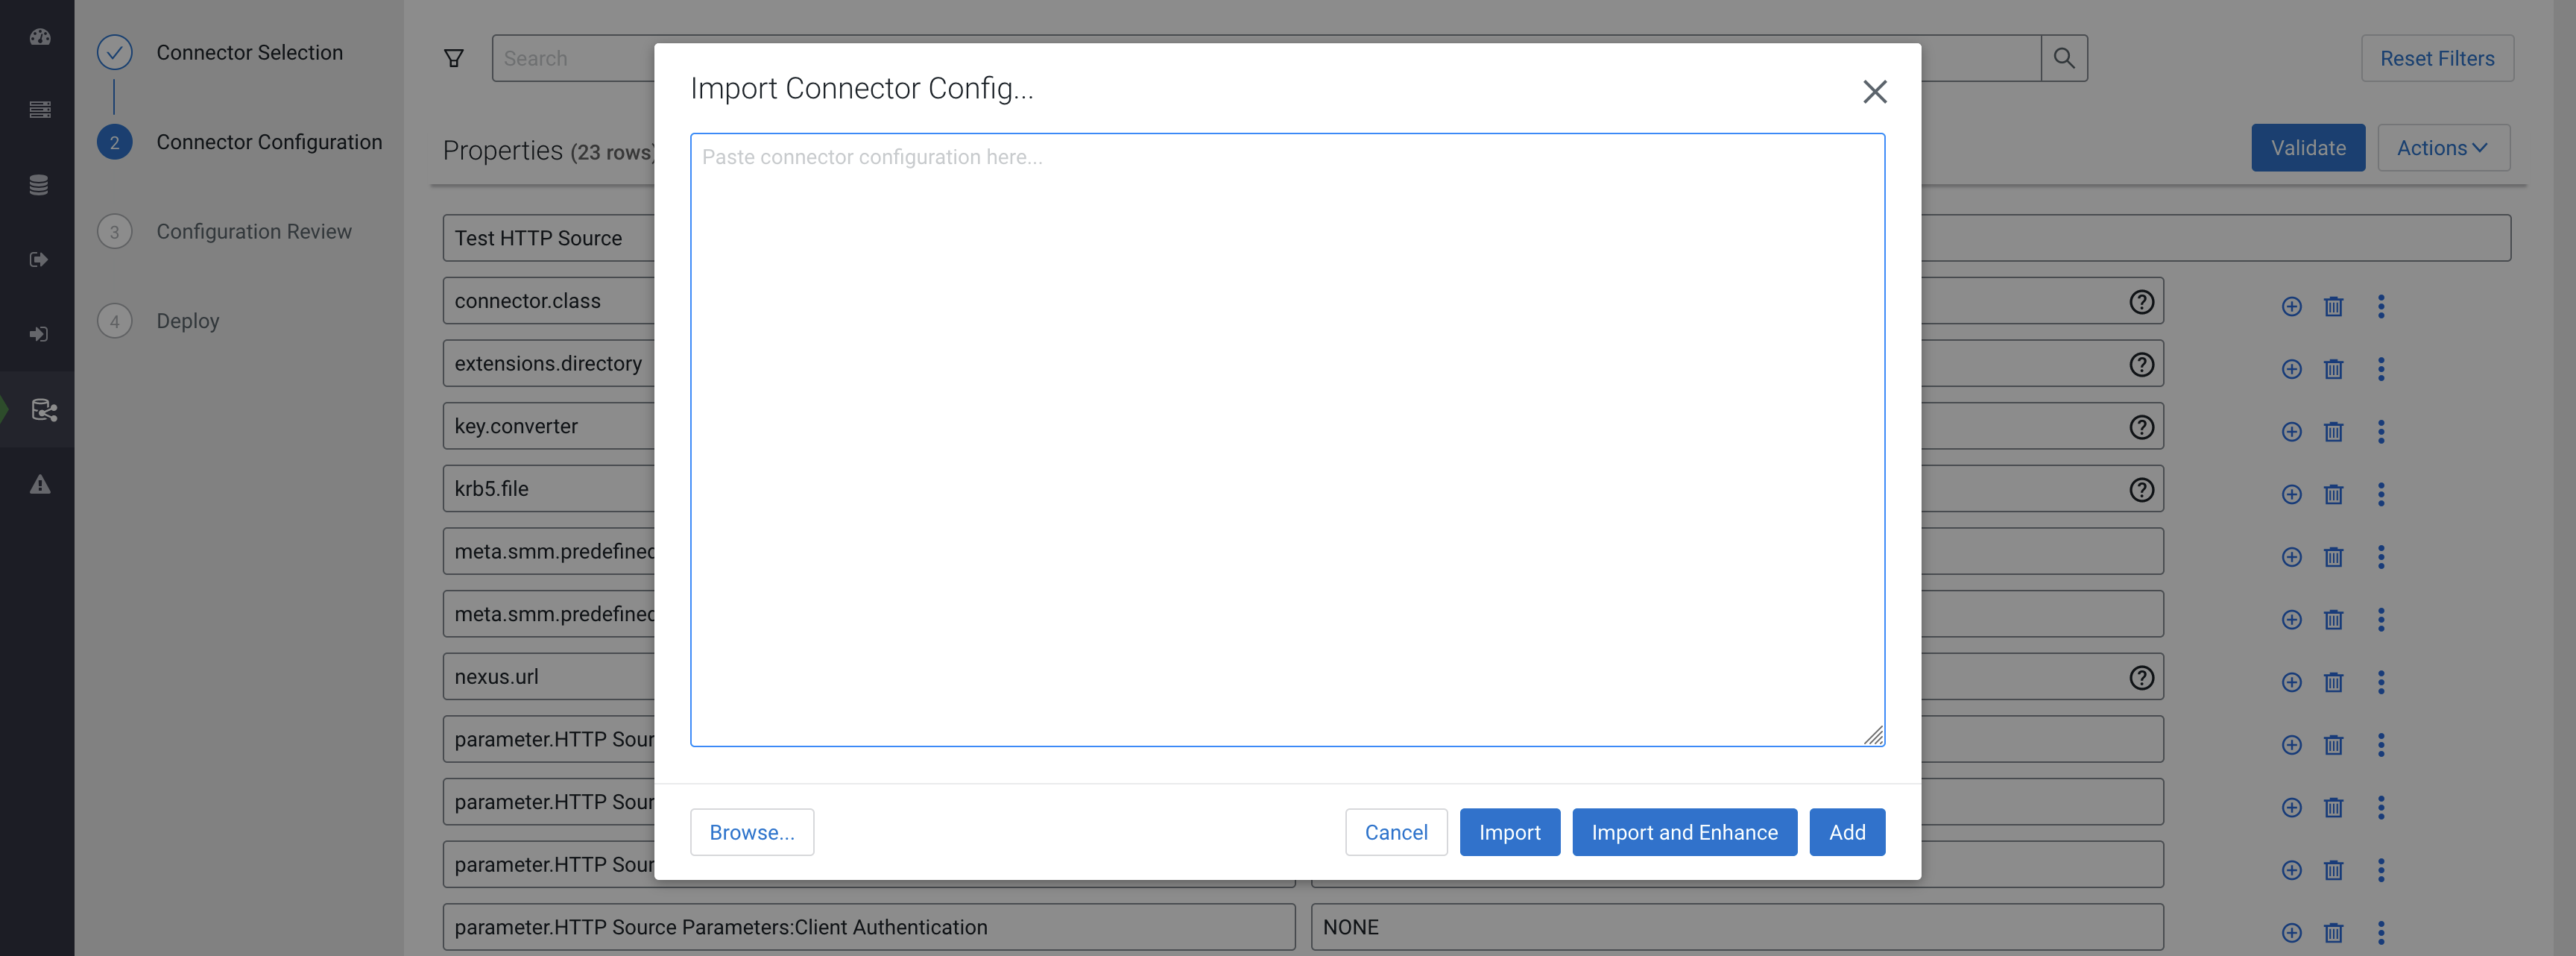Close the Import Connector Config dialog

click(1874, 92)
